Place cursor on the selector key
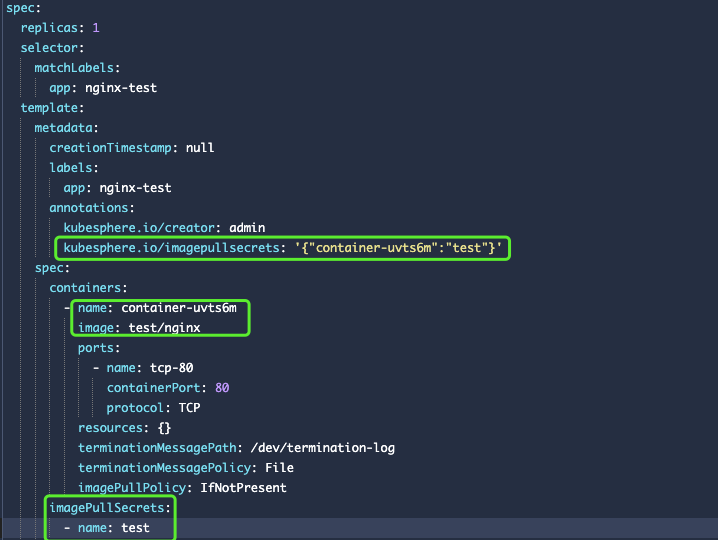This screenshot has width=718, height=540. (x=51, y=48)
